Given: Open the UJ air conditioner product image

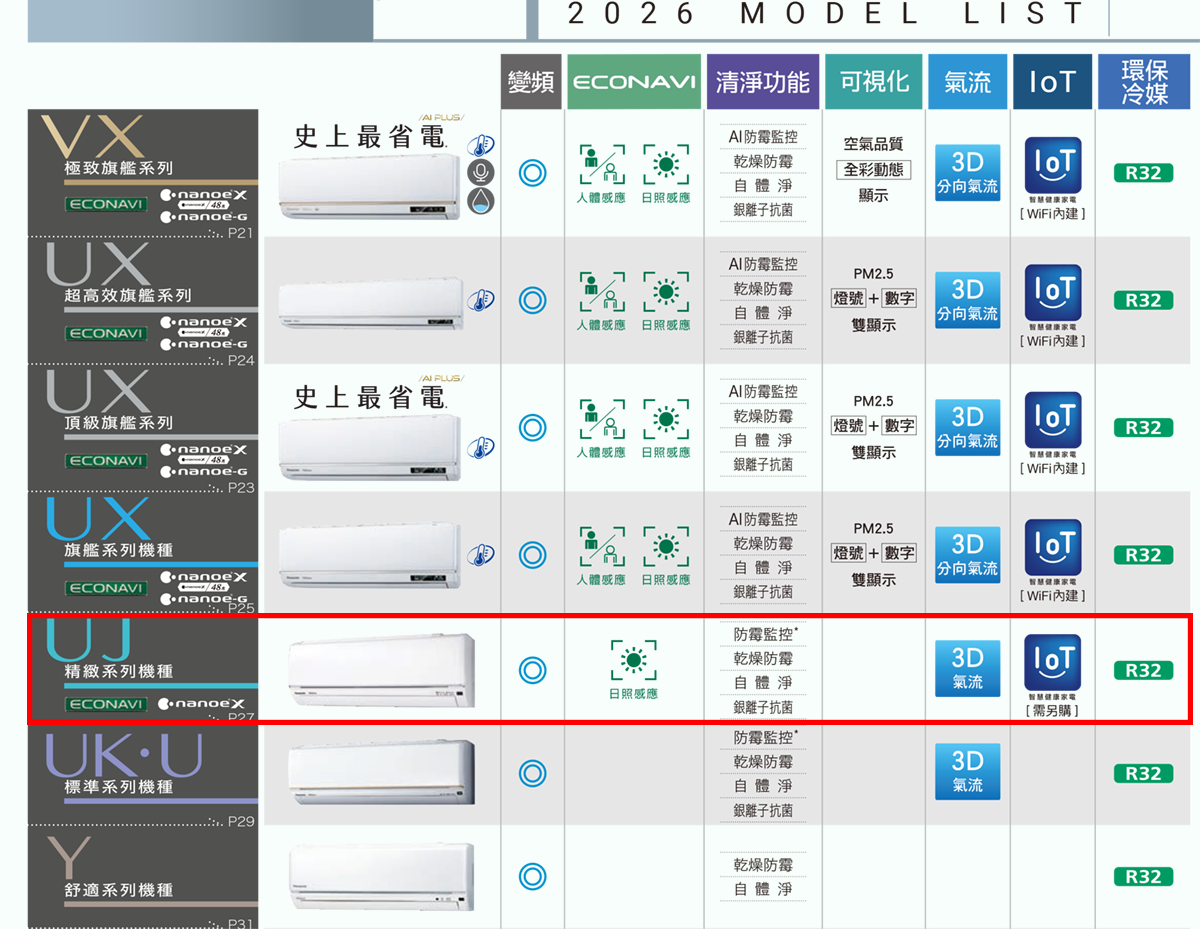Looking at the screenshot, I should click(x=381, y=670).
